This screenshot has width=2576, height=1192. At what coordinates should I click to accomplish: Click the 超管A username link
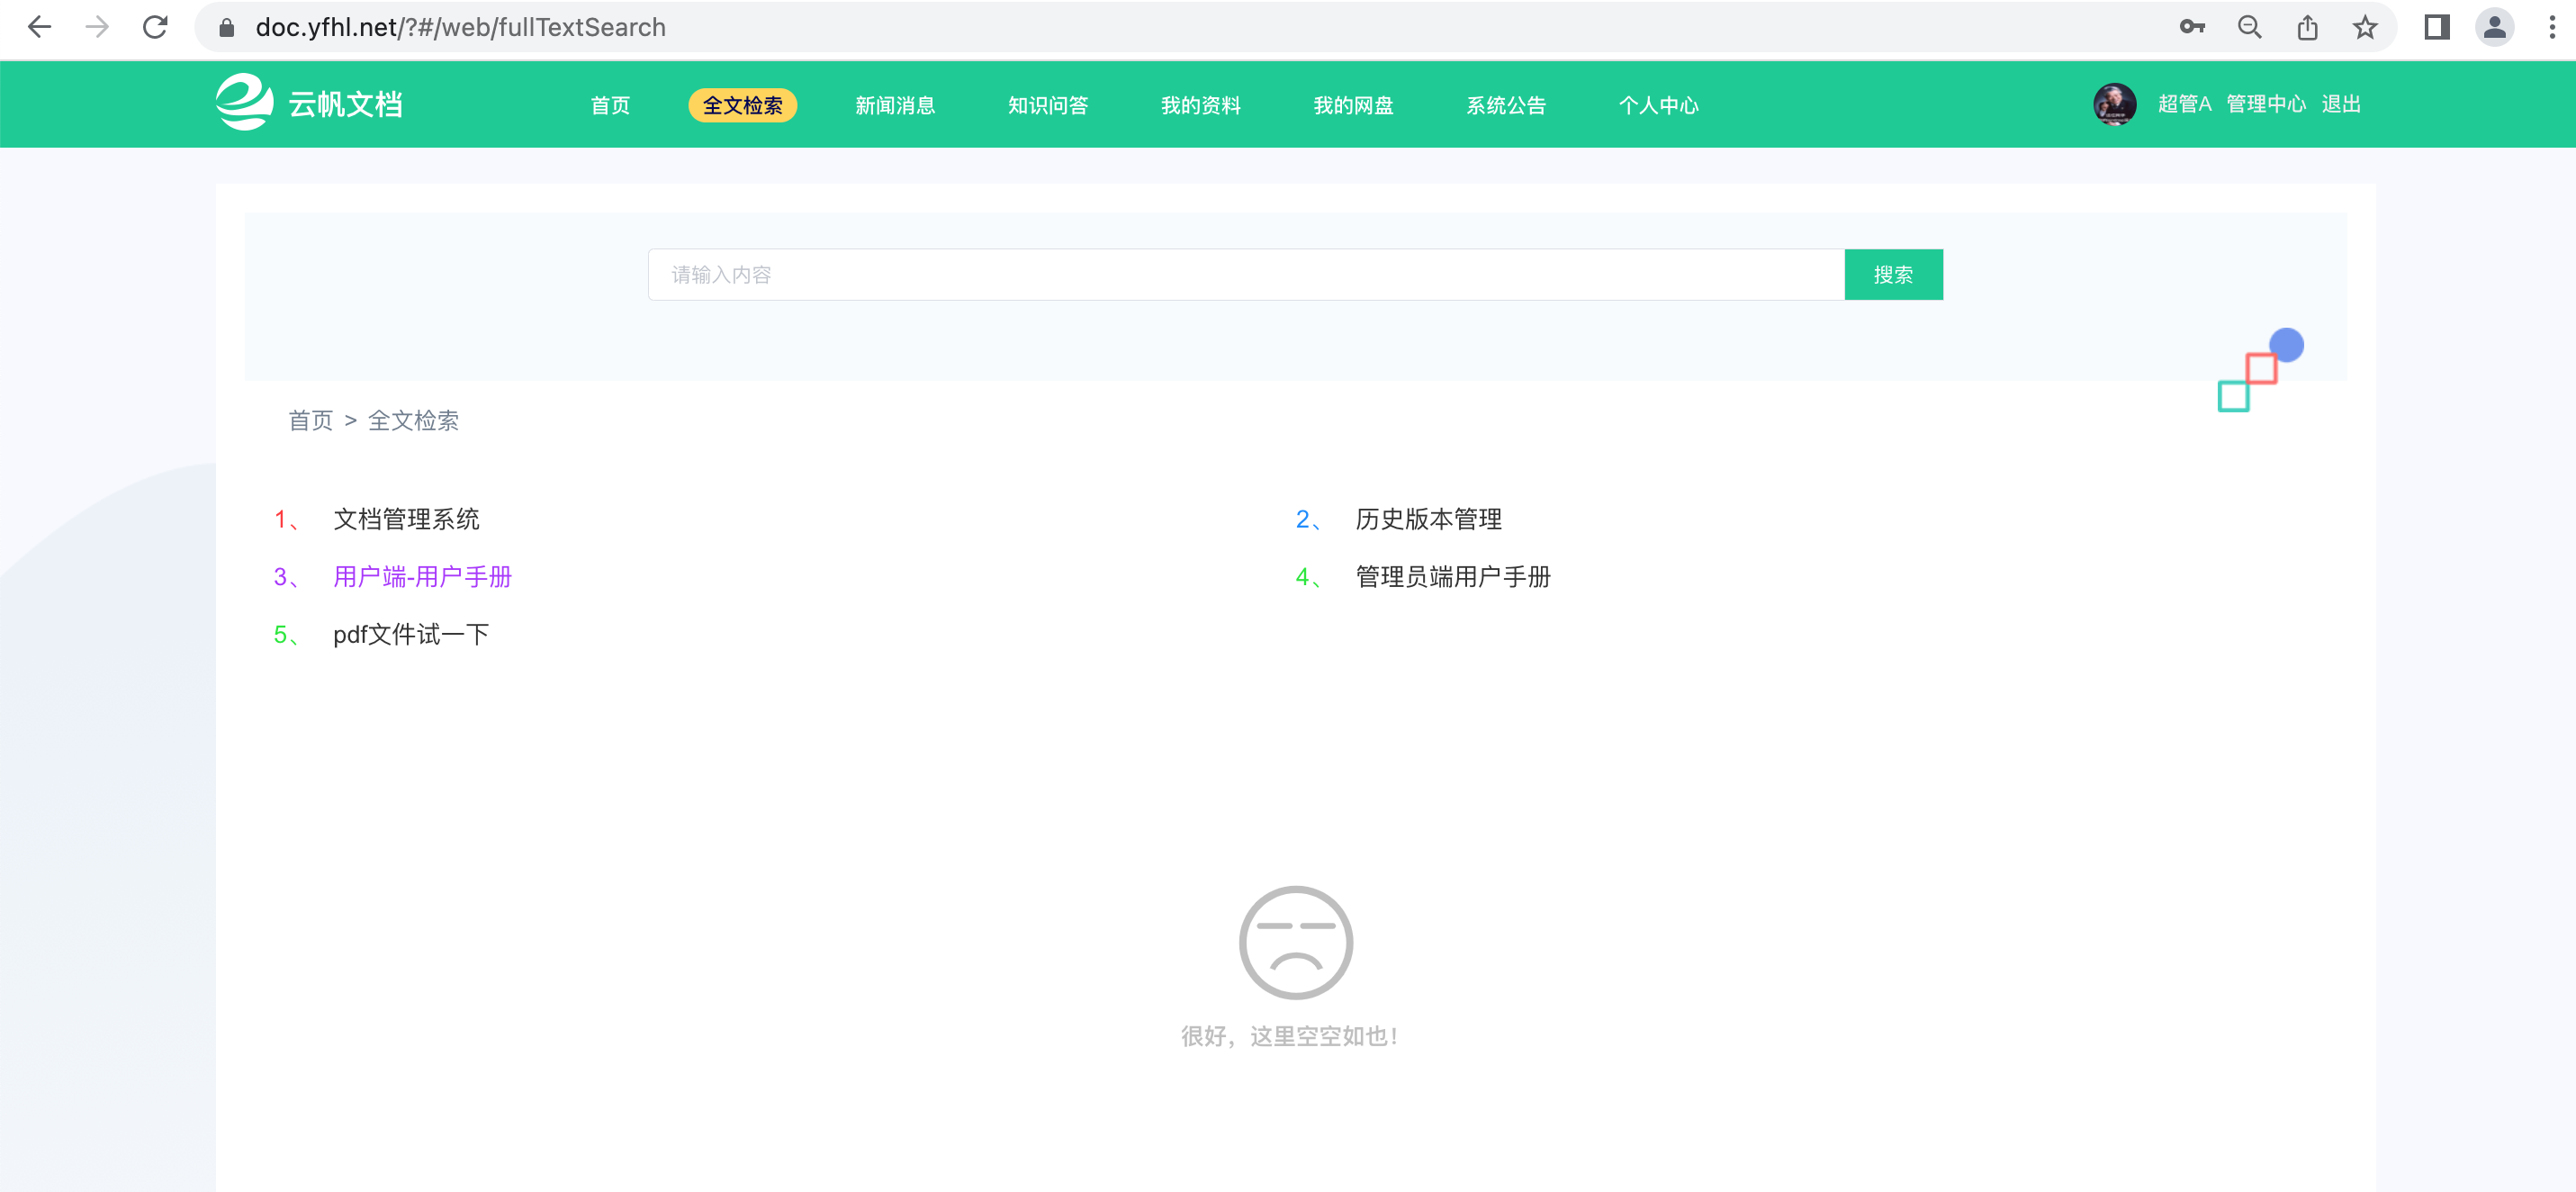2184,104
